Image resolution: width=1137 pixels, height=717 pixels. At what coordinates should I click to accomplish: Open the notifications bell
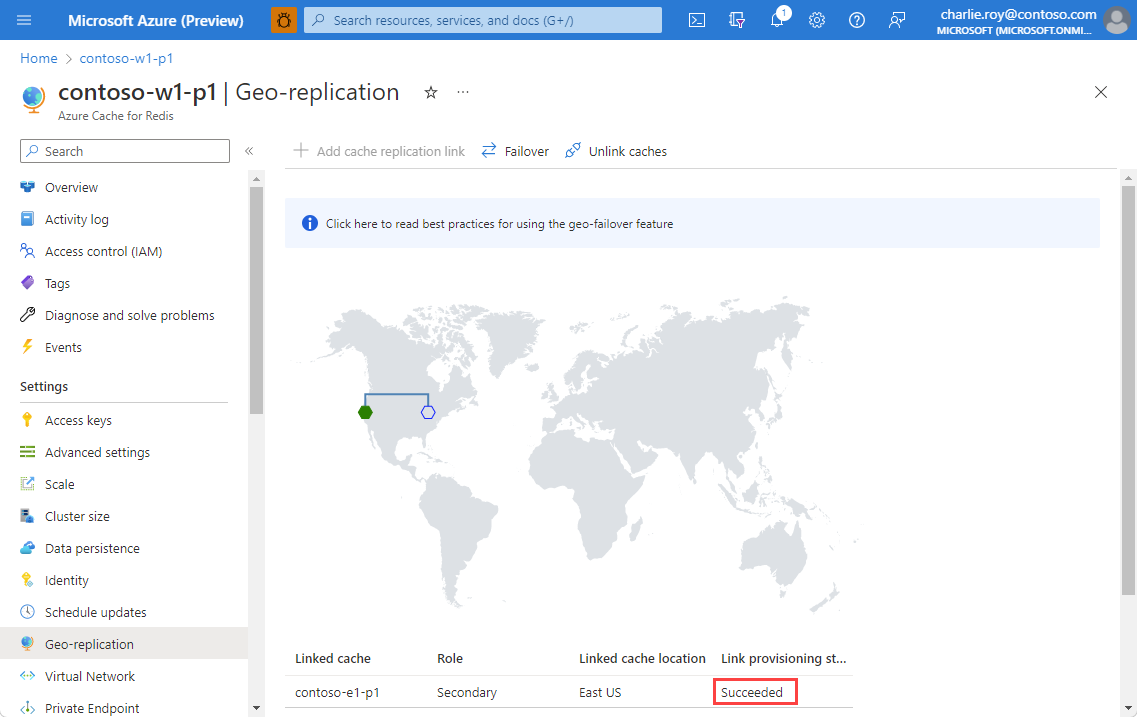pyautogui.click(x=777, y=20)
